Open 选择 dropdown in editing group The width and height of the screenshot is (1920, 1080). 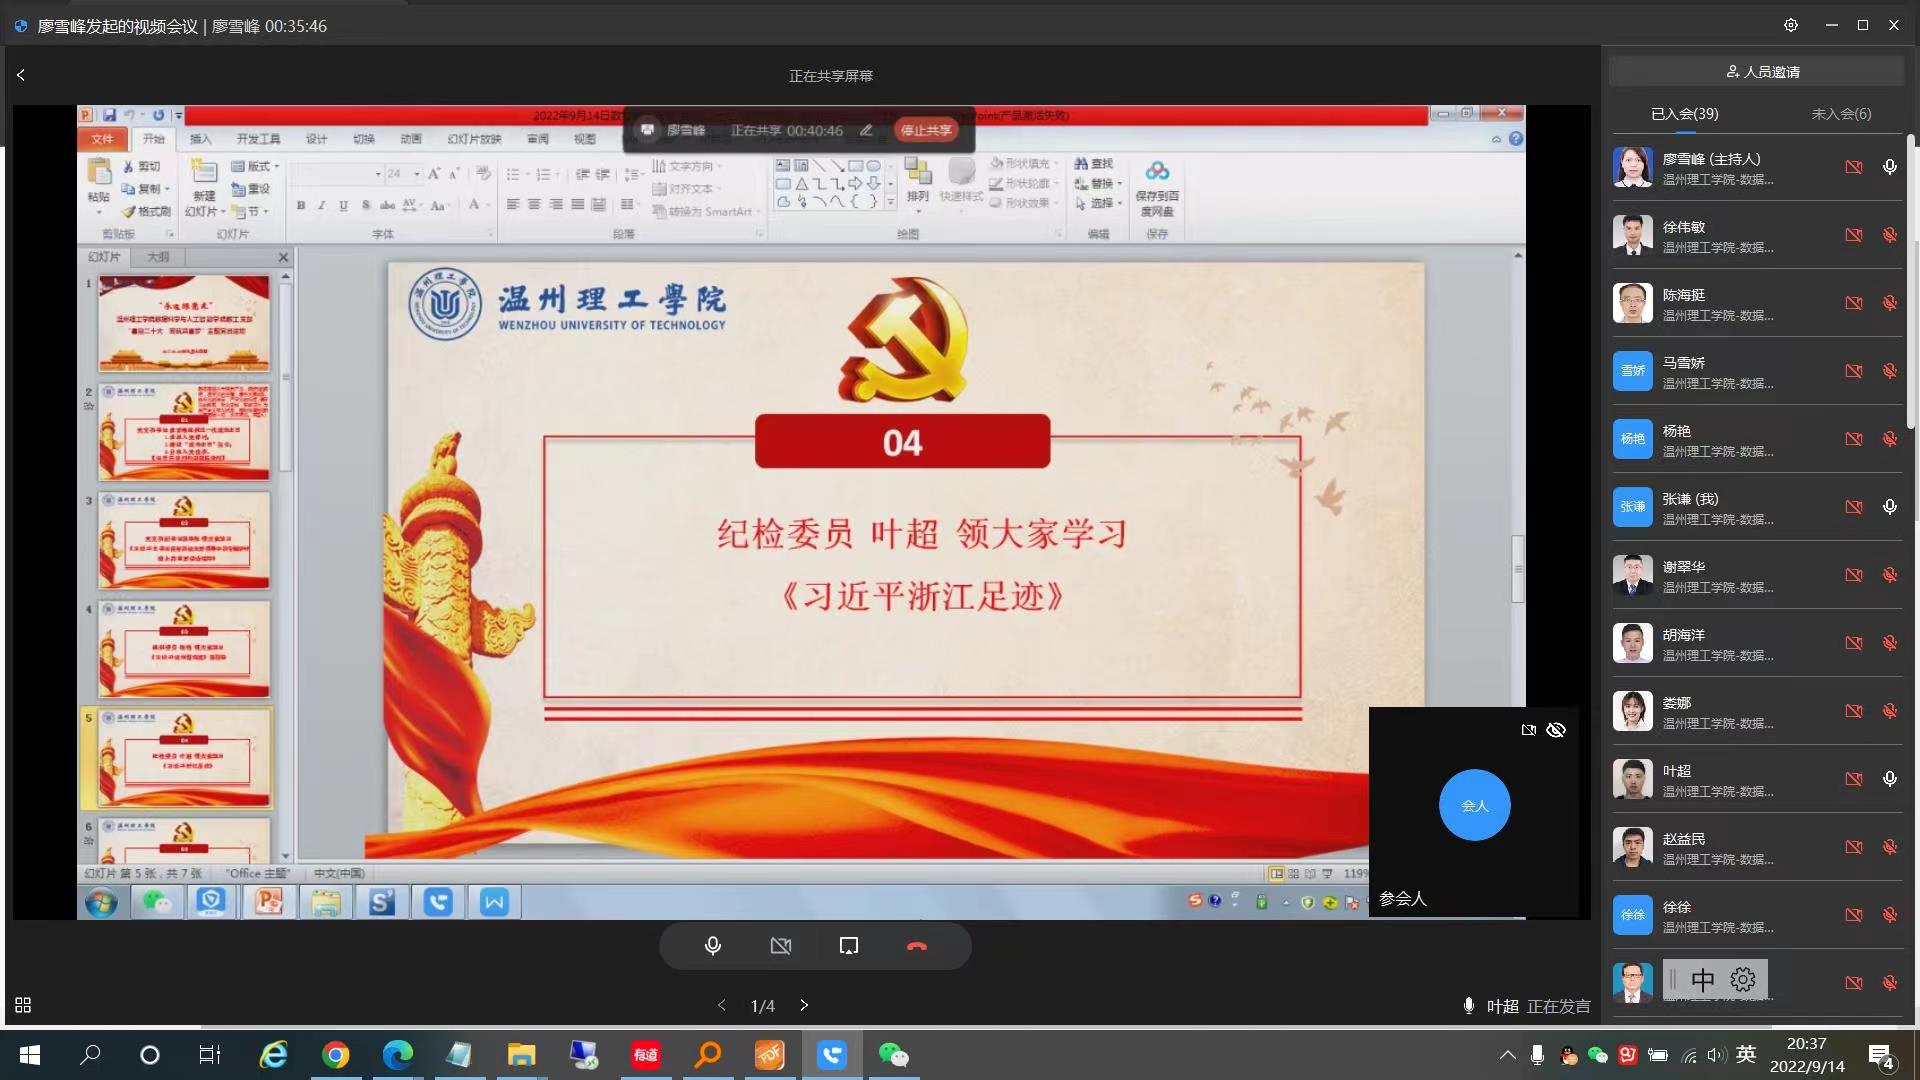1098,203
